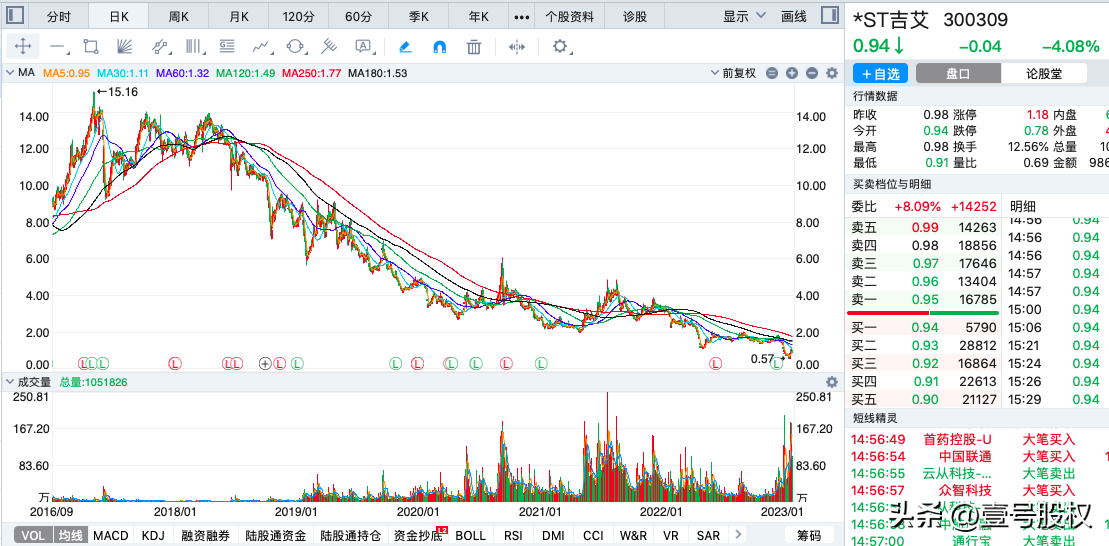Toggle the blue magnet snap icon
The width and height of the screenshot is (1109, 546).
click(x=439, y=47)
